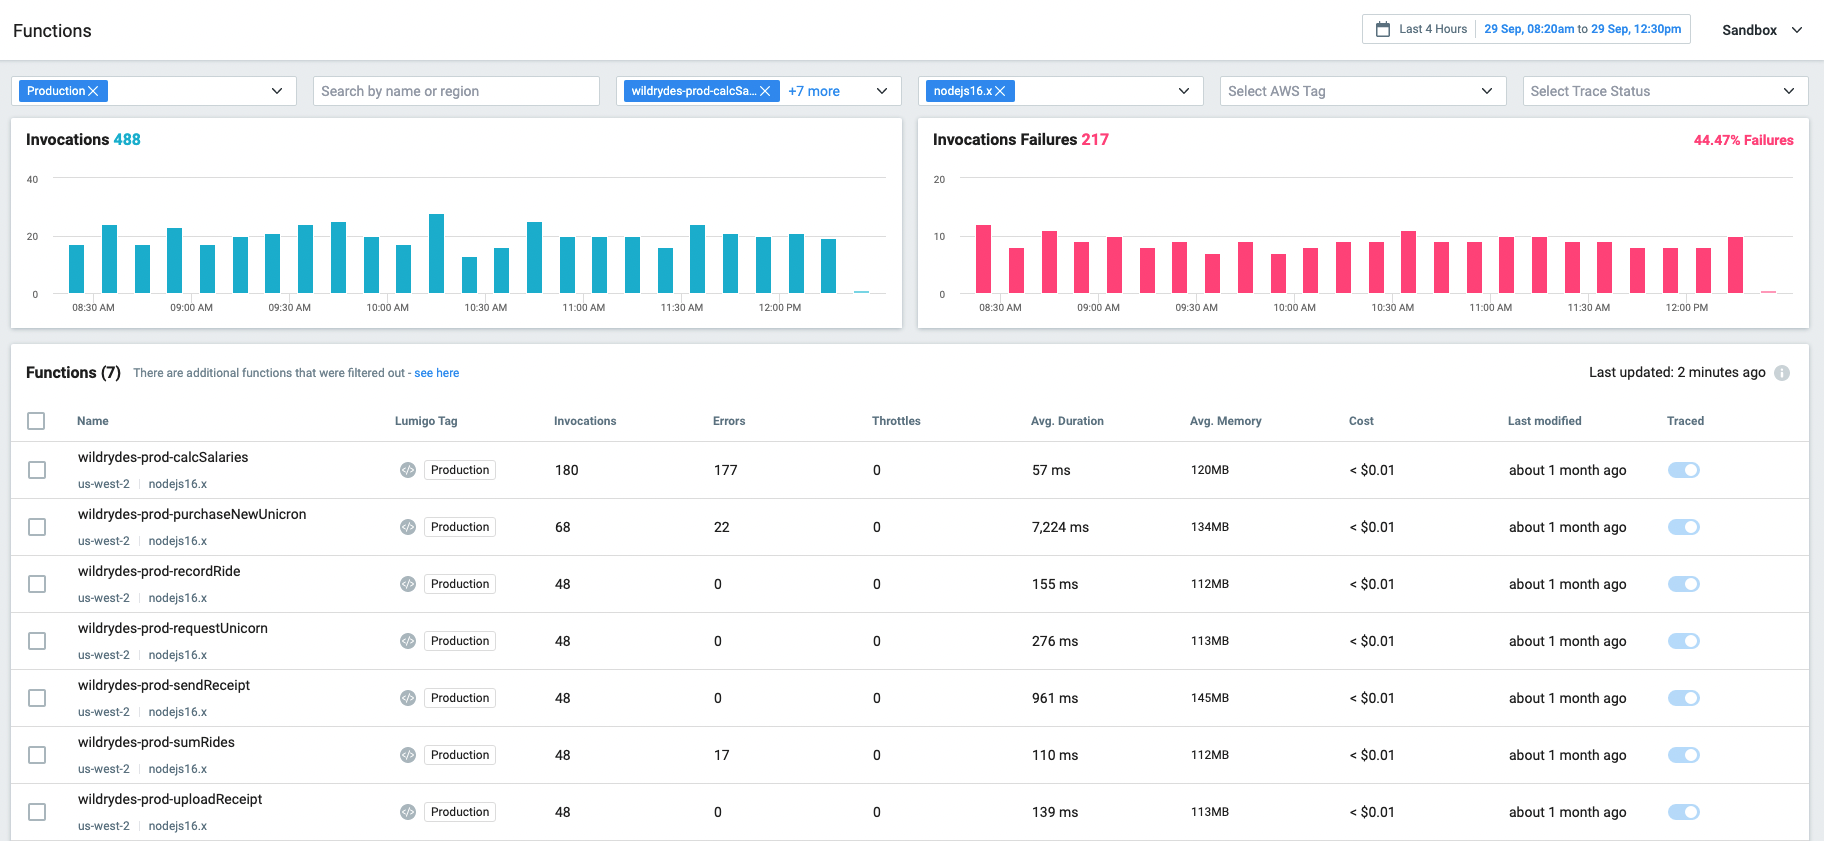Screen dimensions: 1824x841
Task: Select the wildrydes-prod-requestUnicorn row checkbox
Action: 37,641
